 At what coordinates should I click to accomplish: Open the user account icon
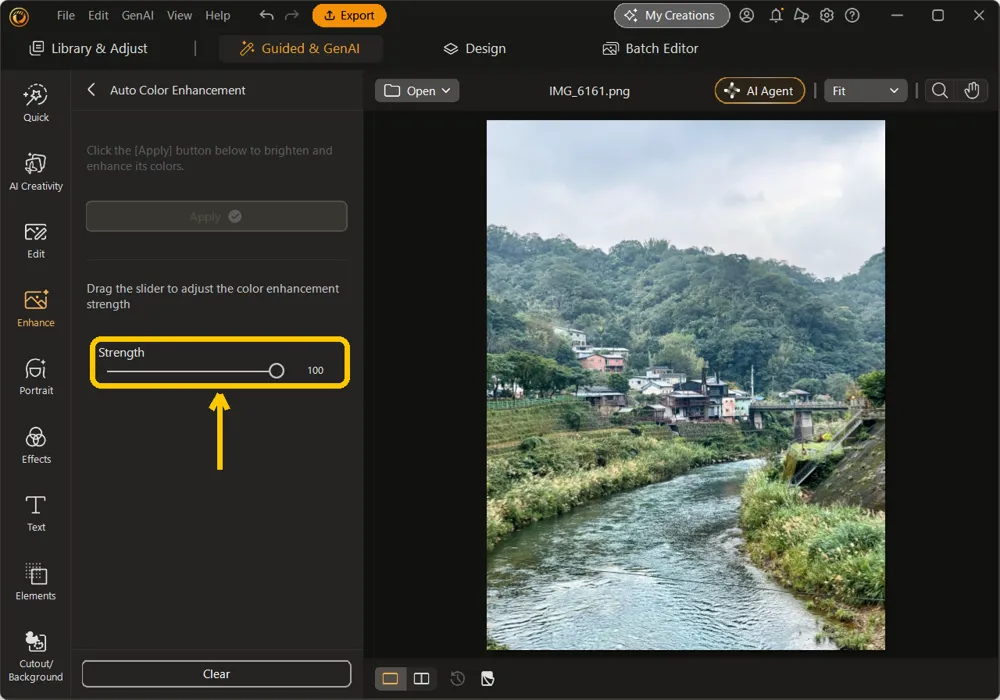pos(746,15)
